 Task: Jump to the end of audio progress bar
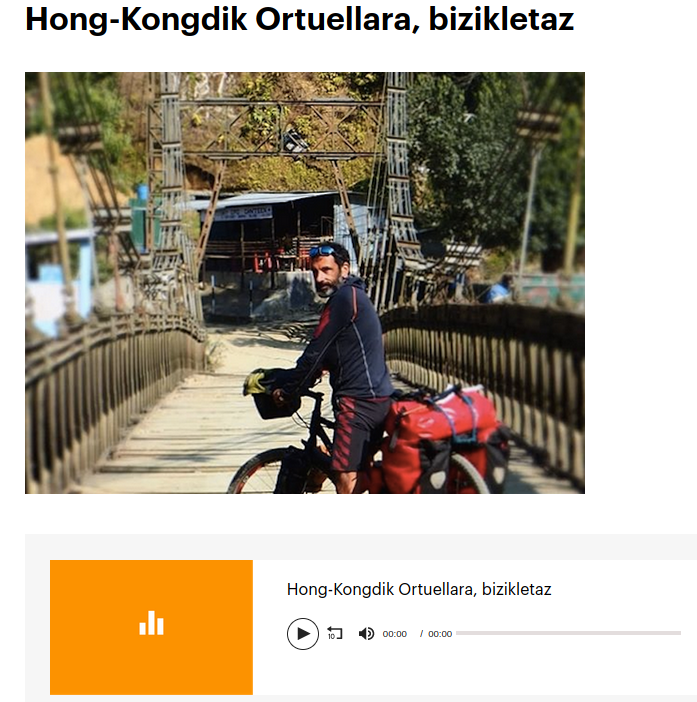[x=680, y=633]
